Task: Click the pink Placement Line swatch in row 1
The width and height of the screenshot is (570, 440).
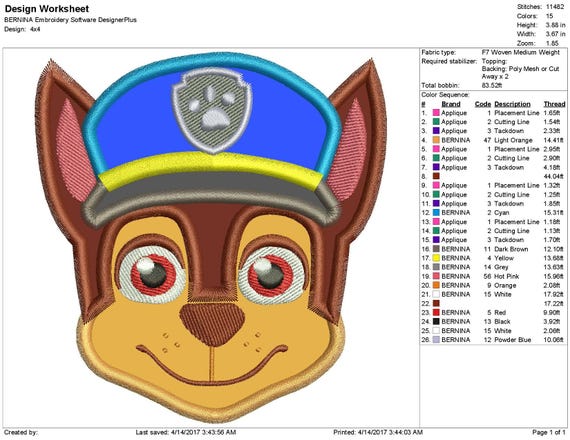Action: 436,113
